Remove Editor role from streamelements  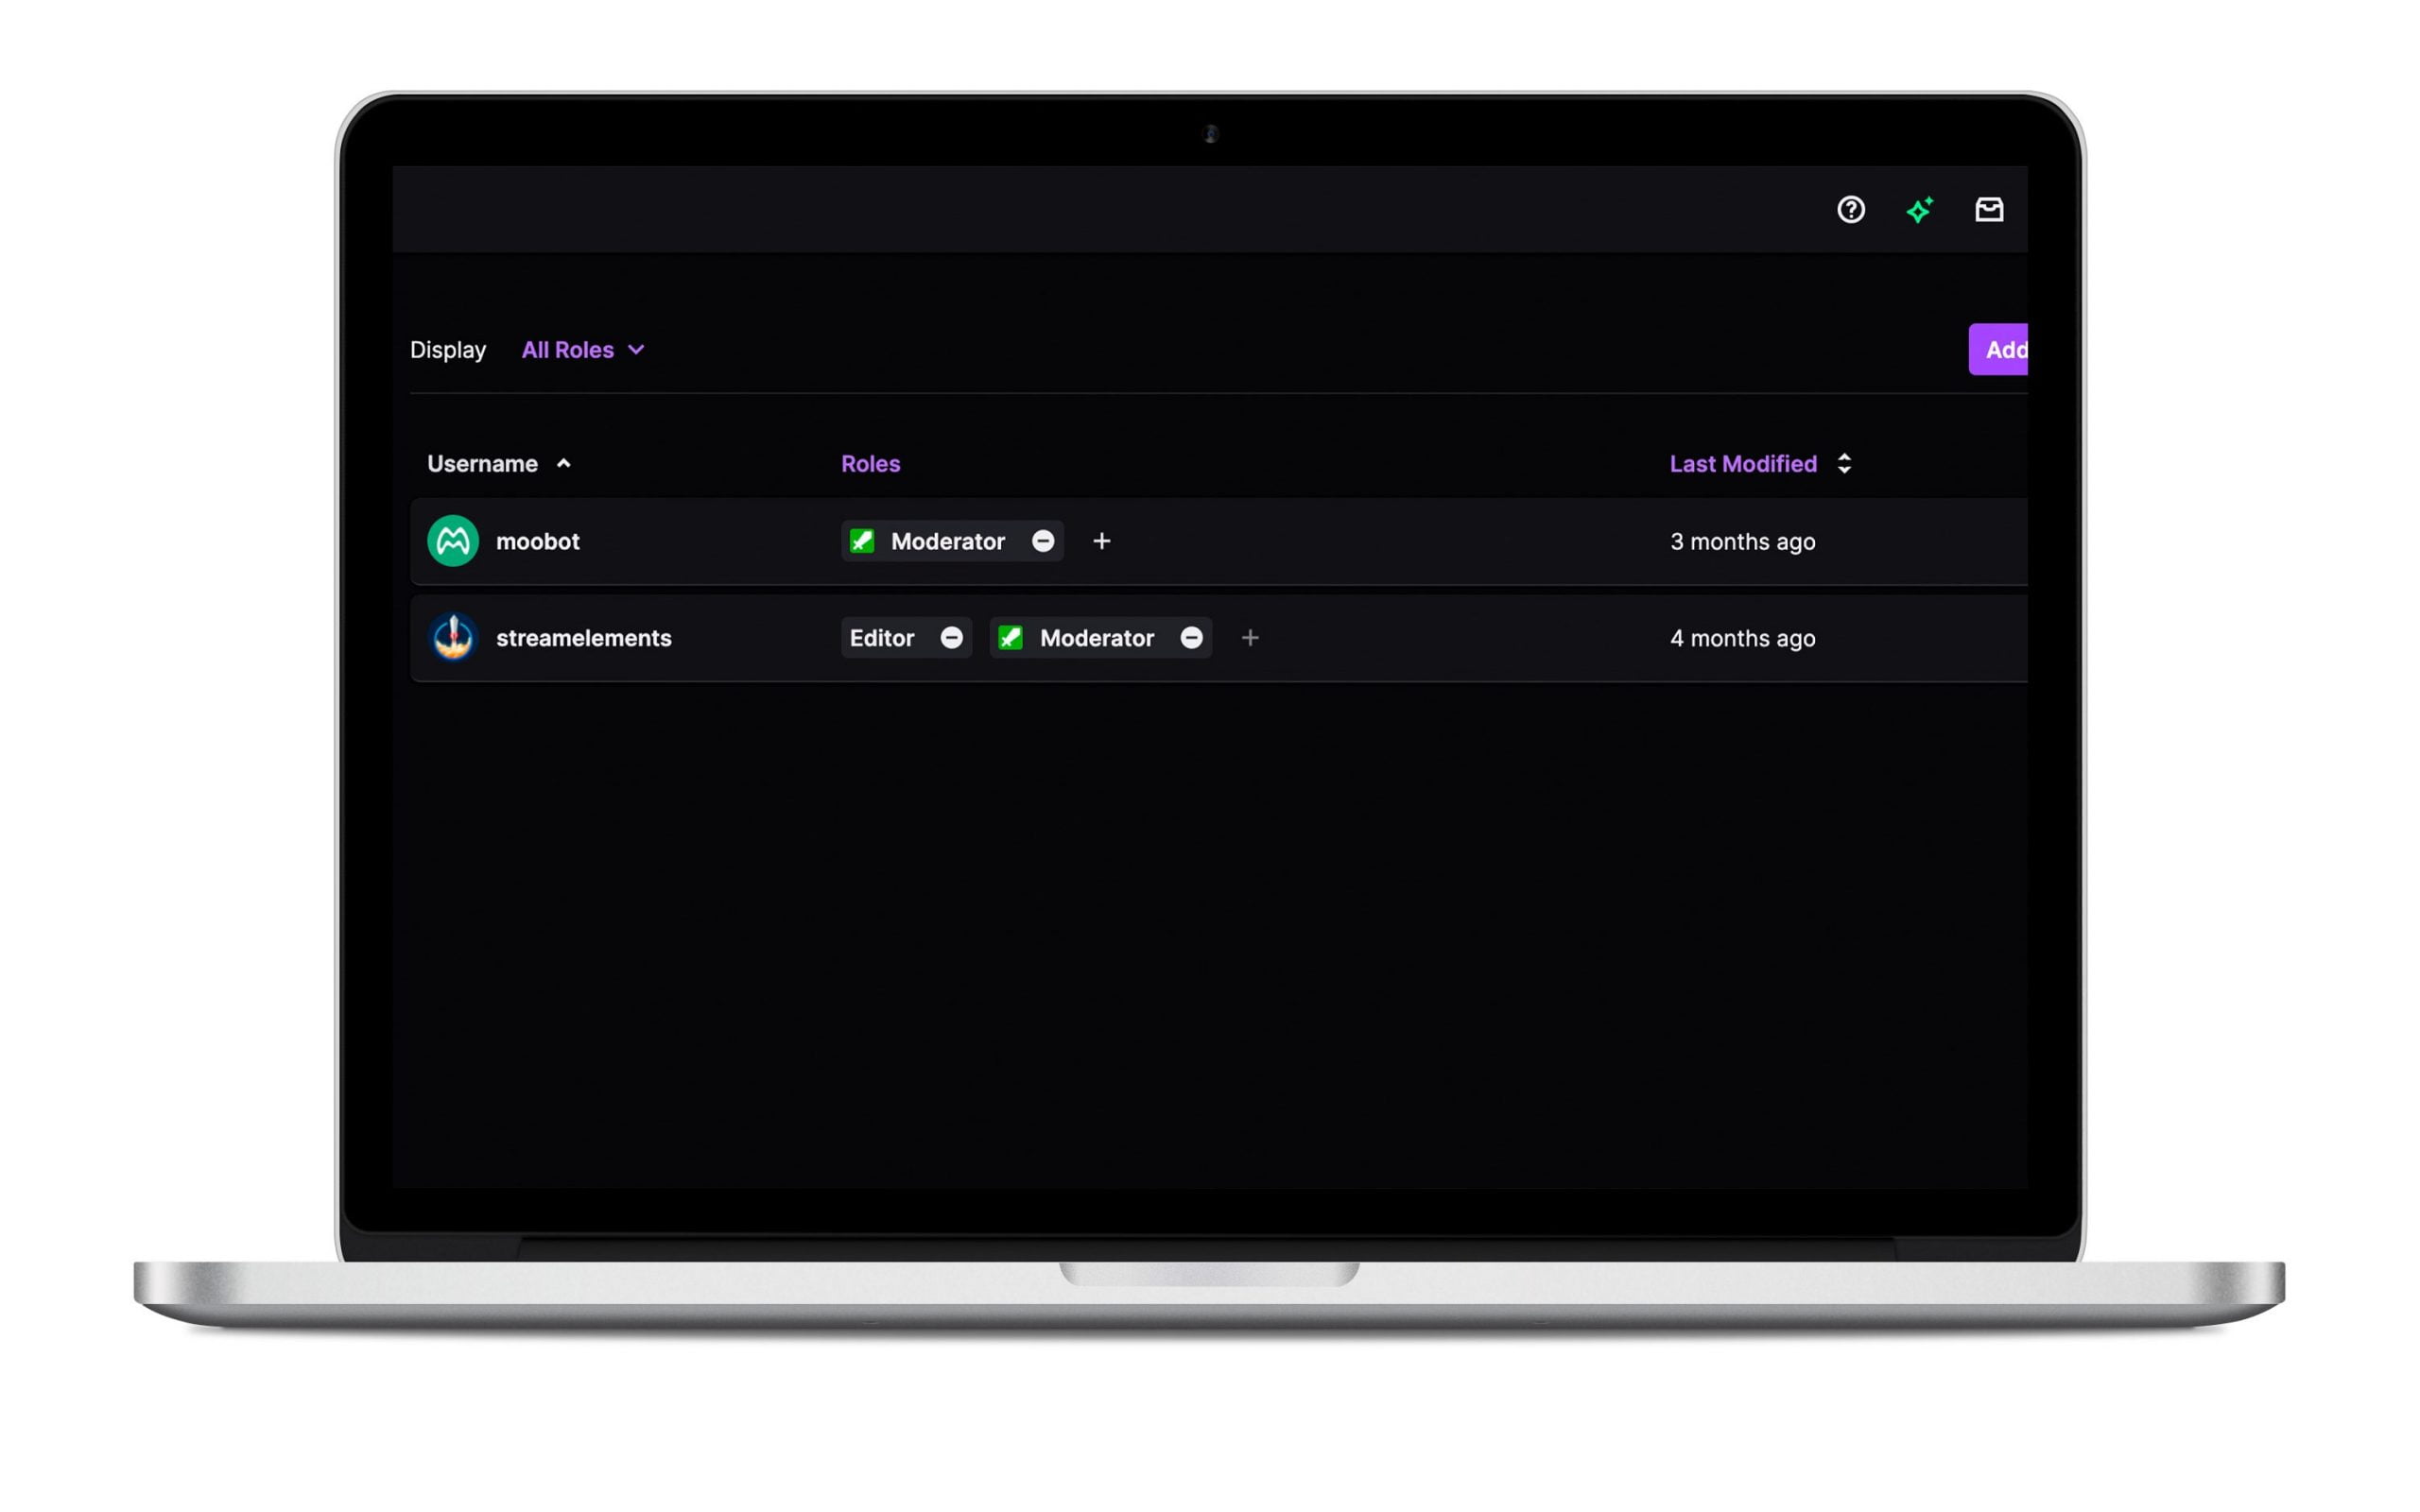[953, 636]
